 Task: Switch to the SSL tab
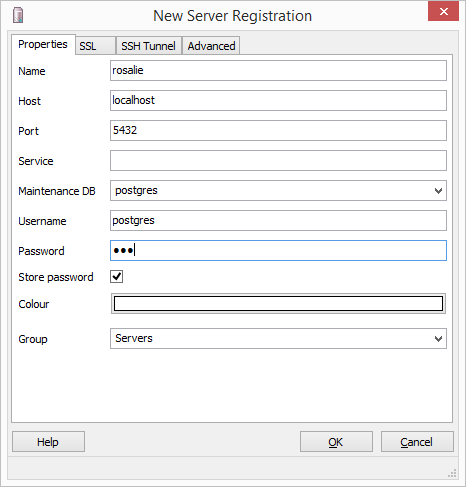coord(96,46)
